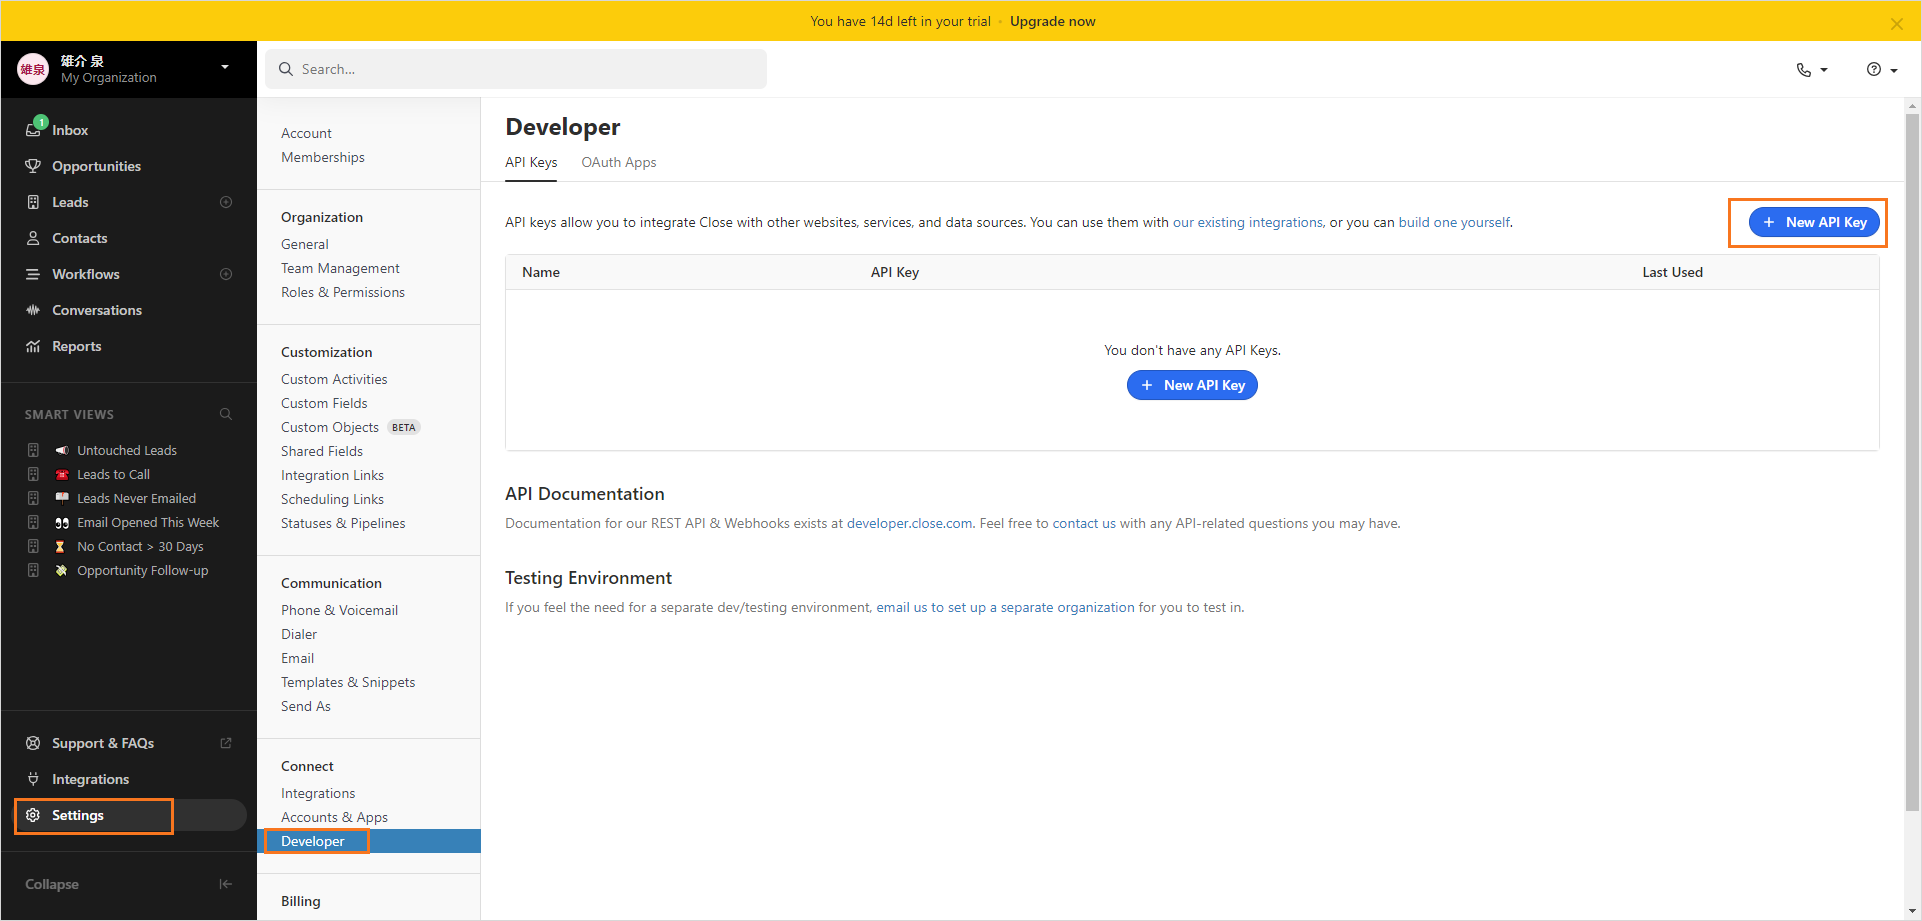This screenshot has height=921, width=1922.
Task: Open Scheduling Links settings
Action: point(332,499)
